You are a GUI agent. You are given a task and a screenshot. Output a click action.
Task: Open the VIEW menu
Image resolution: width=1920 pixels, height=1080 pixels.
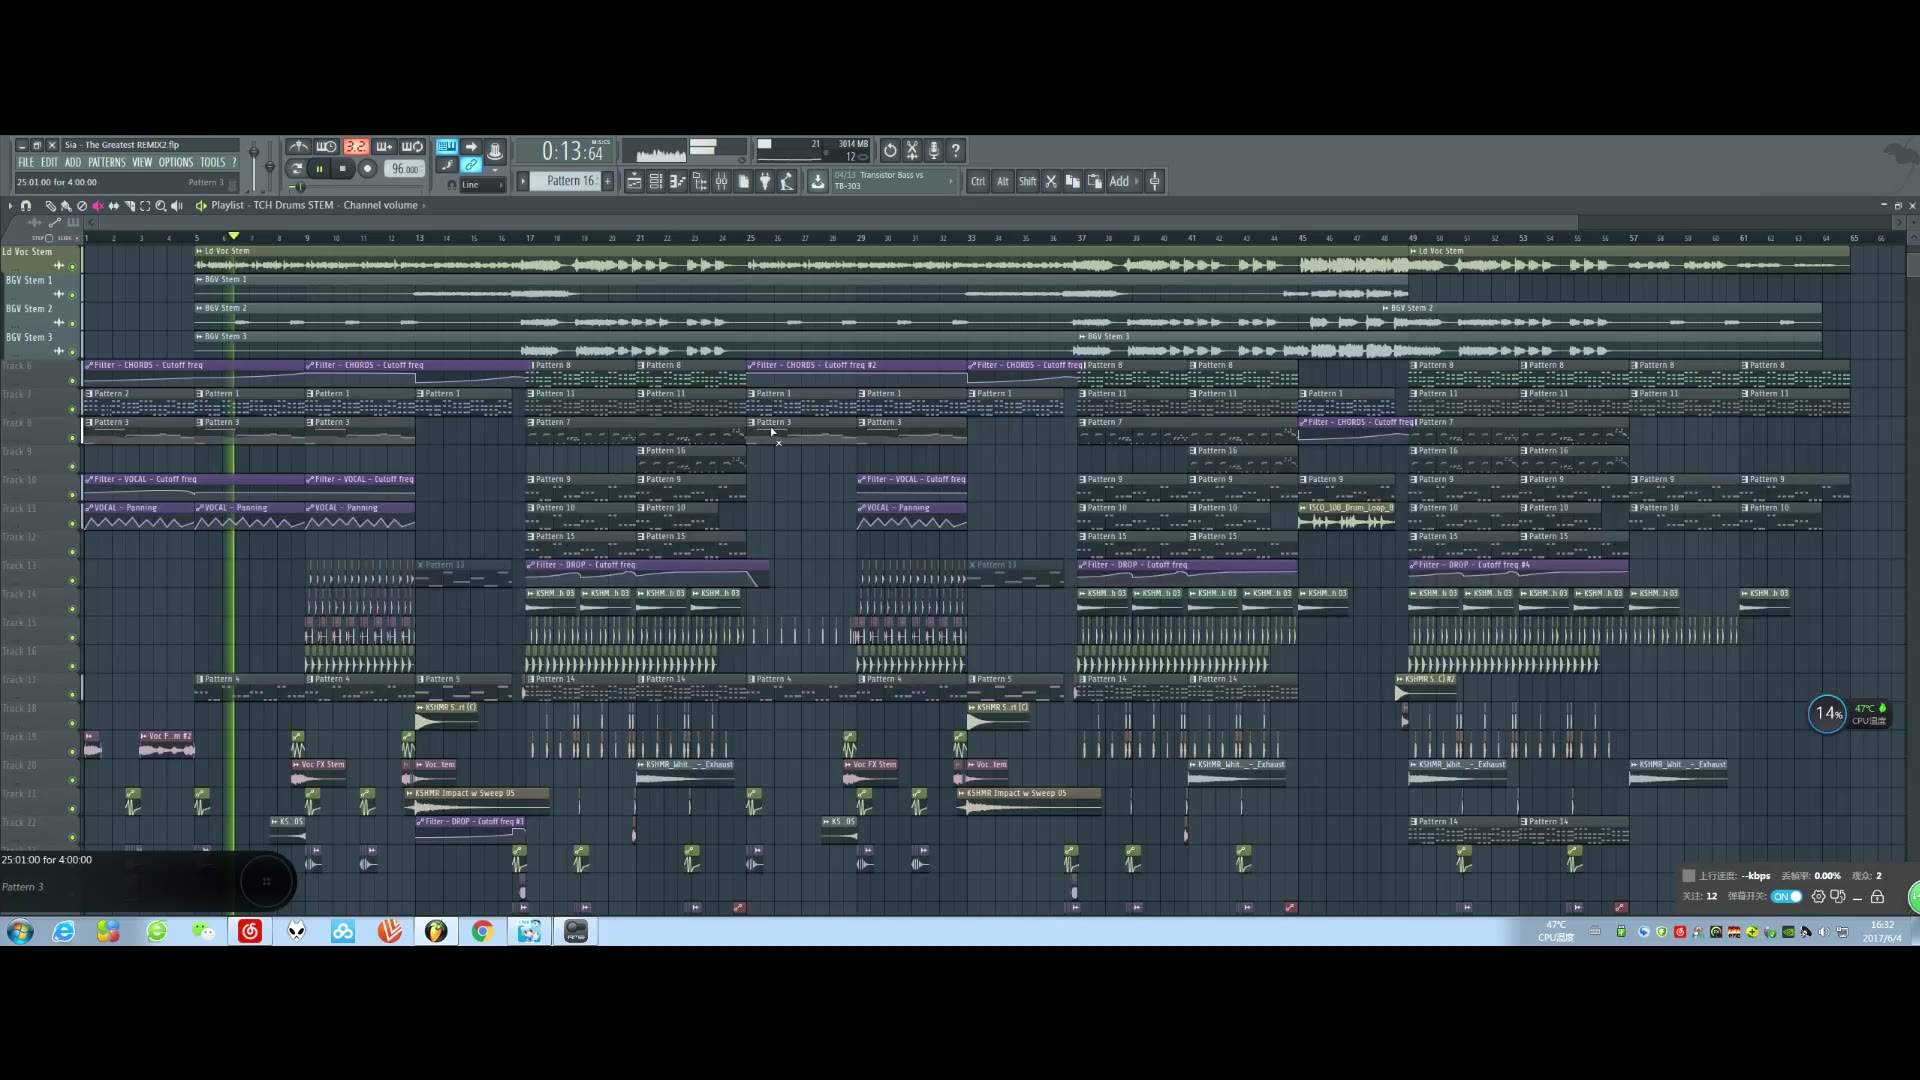coord(142,162)
